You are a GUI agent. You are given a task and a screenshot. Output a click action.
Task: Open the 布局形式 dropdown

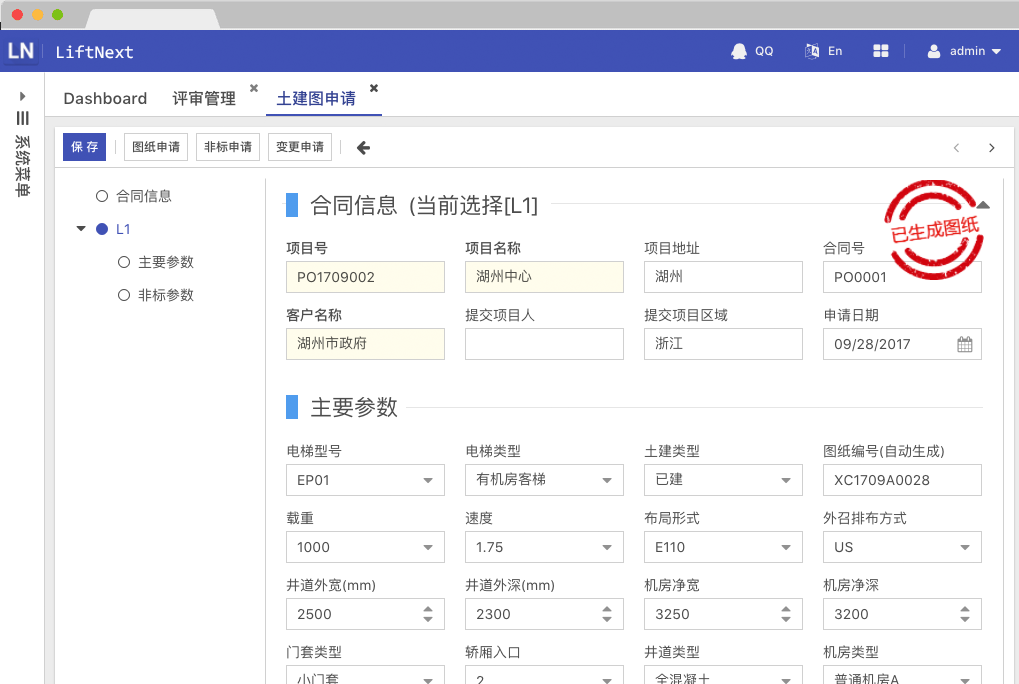[x=723, y=547]
